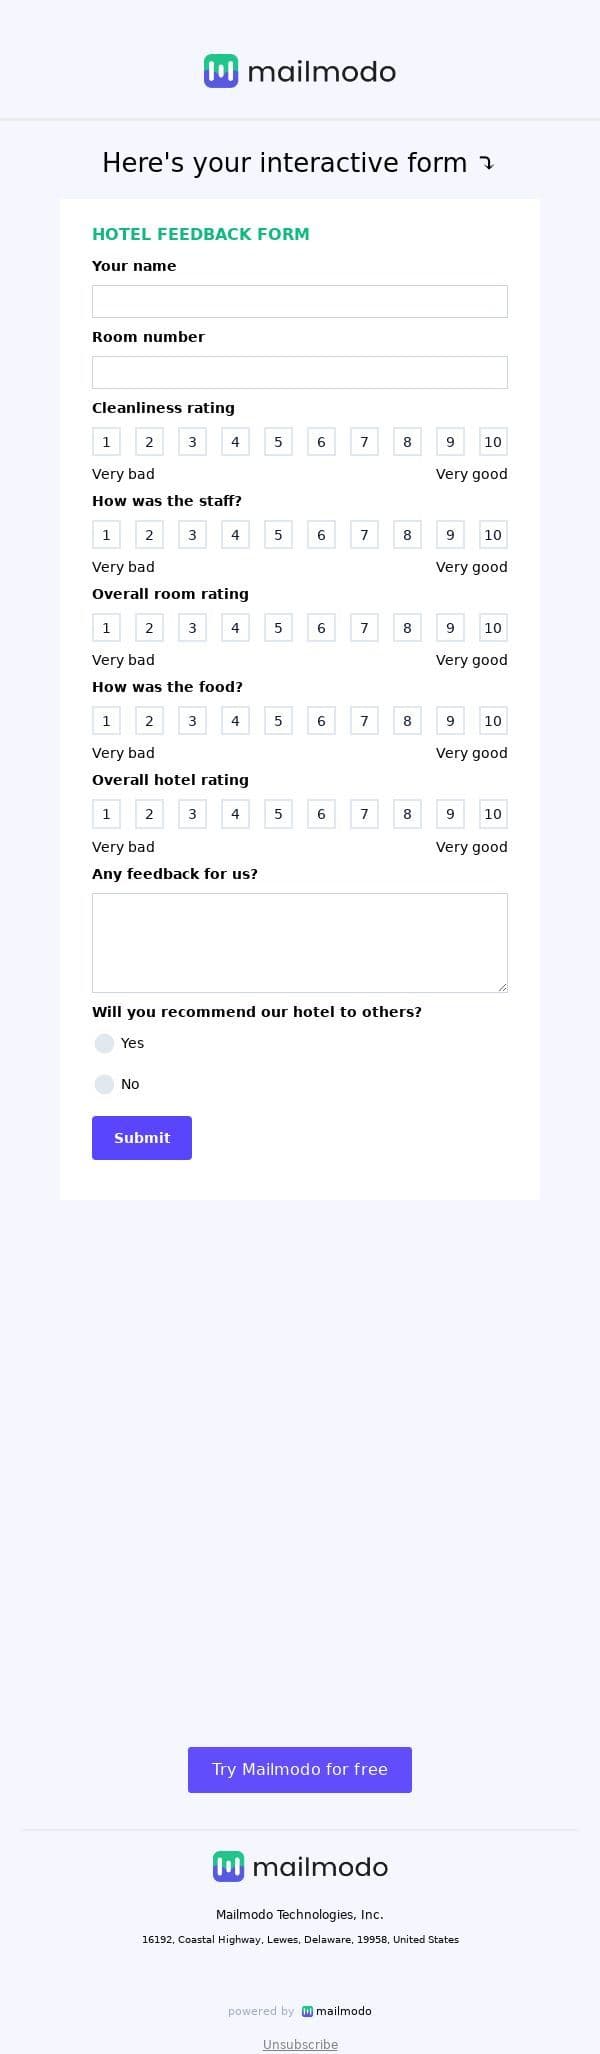The width and height of the screenshot is (600, 2054).
Task: Select No for recommending the hotel
Action: tap(105, 1085)
